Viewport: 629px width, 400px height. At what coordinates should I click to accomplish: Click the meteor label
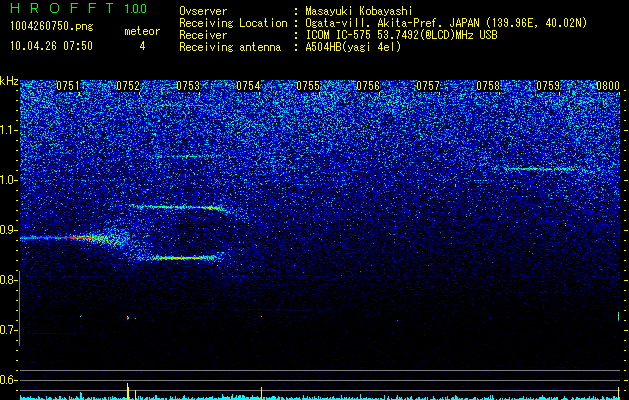pos(142,31)
